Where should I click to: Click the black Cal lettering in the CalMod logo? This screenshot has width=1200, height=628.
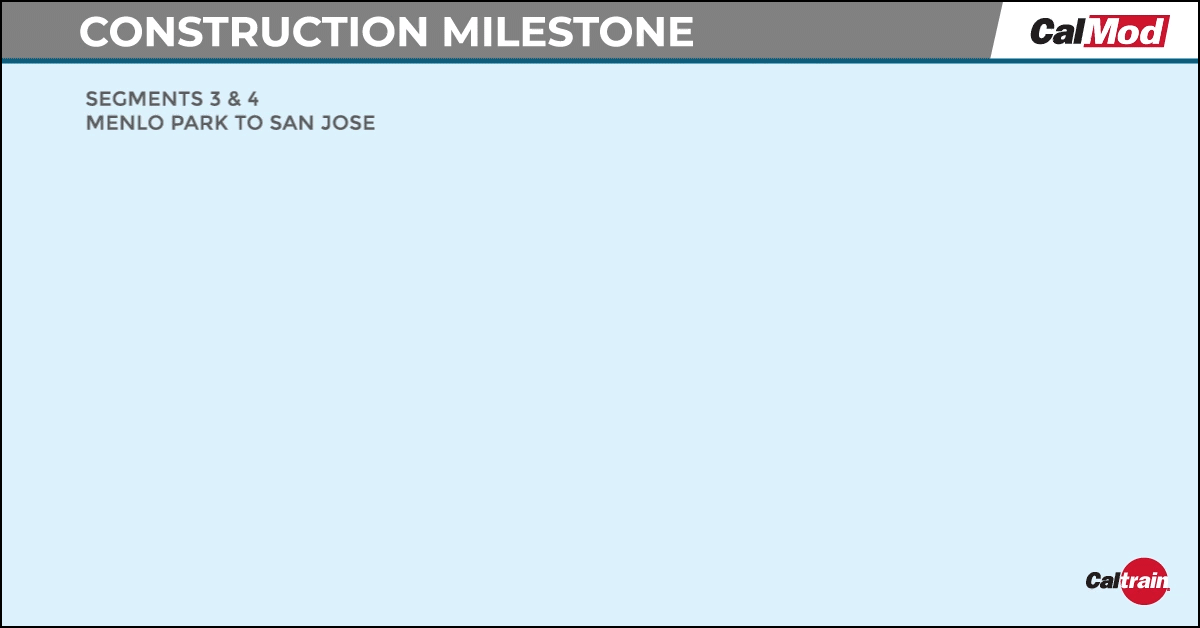point(1058,32)
